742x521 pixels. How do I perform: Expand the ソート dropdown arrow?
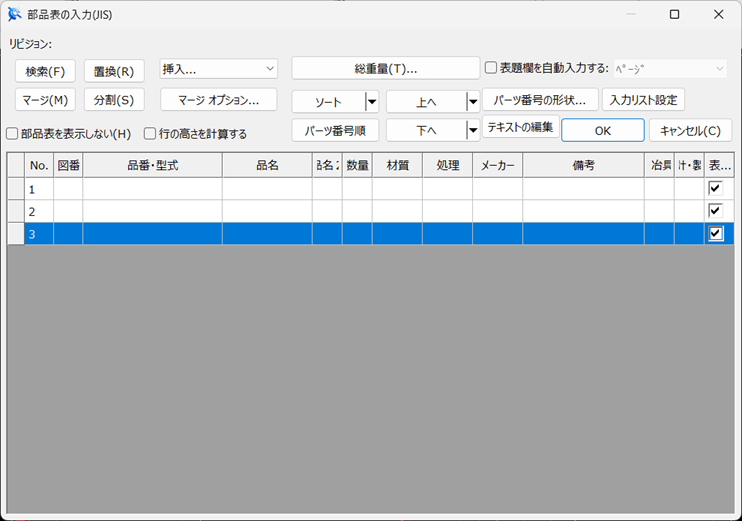(x=372, y=102)
